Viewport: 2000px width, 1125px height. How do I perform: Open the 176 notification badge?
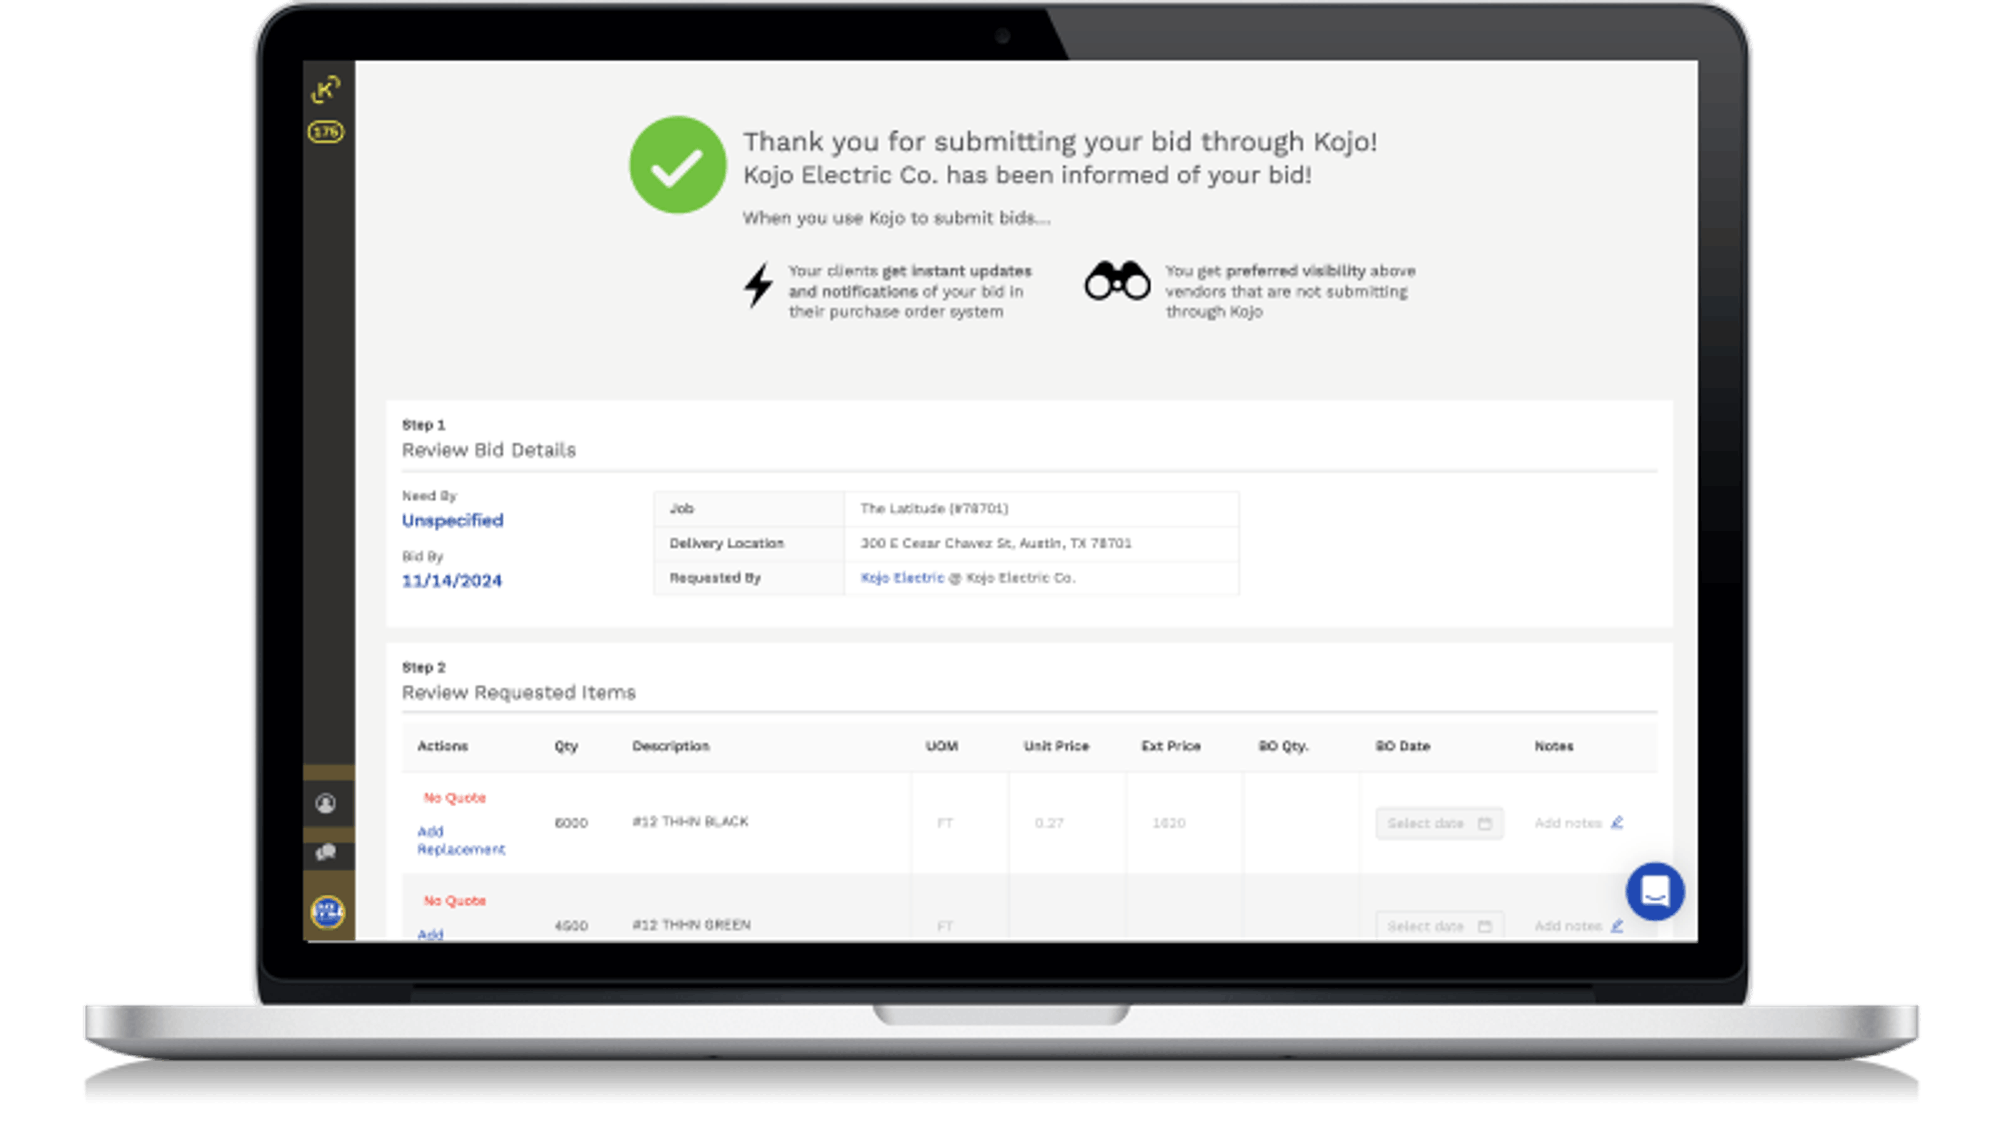point(326,132)
